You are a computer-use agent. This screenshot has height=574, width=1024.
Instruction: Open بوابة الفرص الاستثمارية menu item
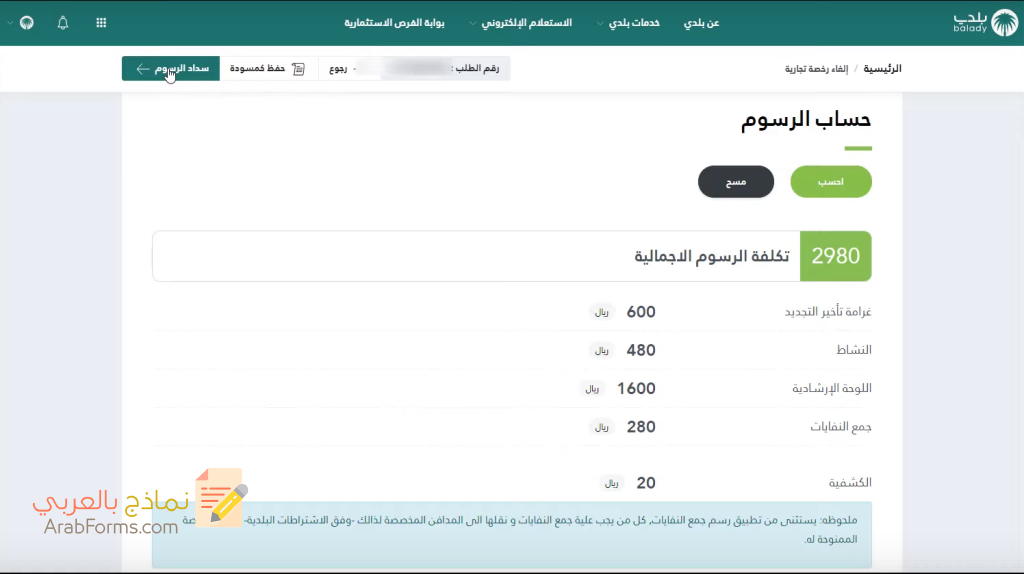click(394, 23)
